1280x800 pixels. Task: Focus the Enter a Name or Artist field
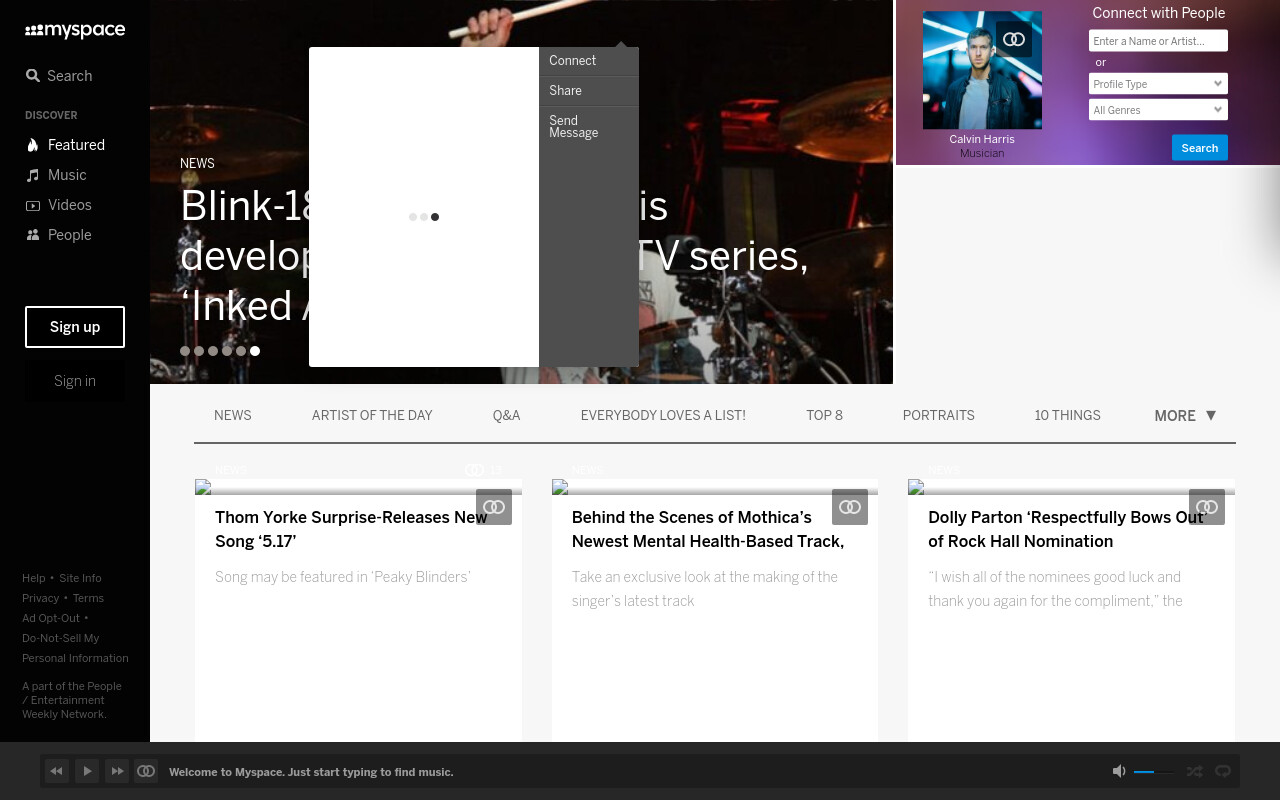(1158, 41)
